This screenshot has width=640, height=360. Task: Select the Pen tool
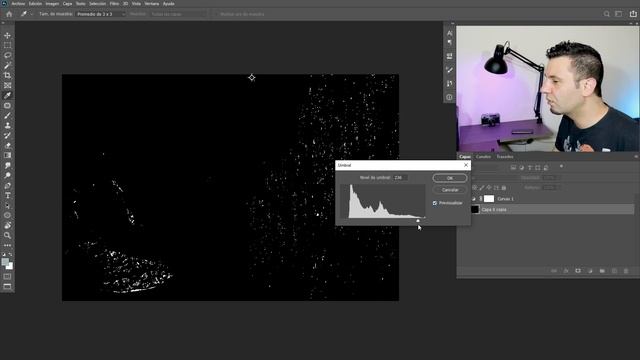(x=7, y=185)
